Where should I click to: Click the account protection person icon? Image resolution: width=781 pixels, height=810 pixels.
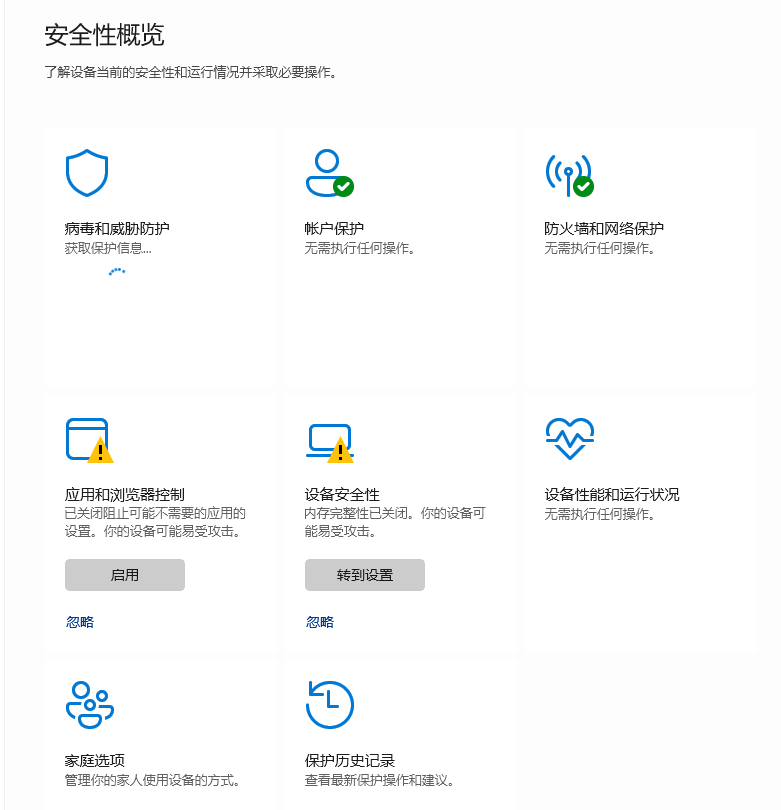pos(330,173)
